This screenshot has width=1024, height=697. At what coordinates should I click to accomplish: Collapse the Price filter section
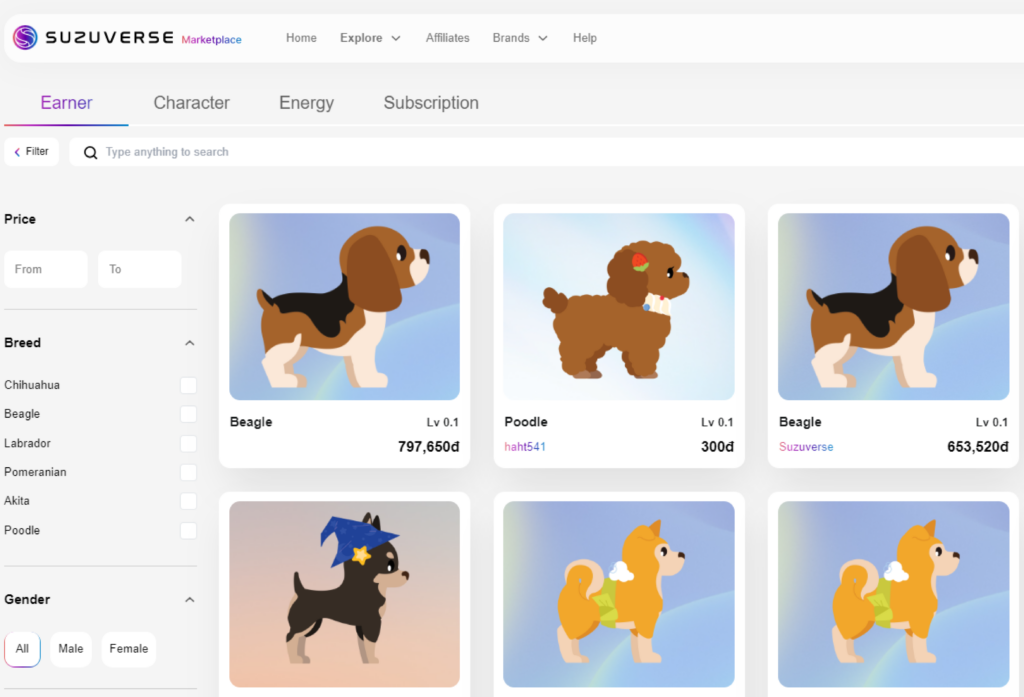[189, 219]
